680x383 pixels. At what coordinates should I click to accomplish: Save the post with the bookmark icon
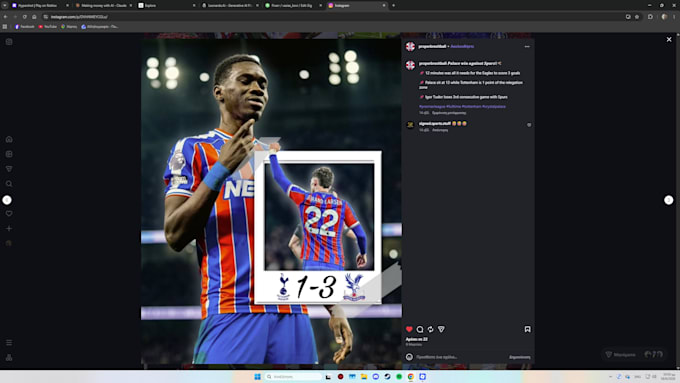[x=527, y=329]
